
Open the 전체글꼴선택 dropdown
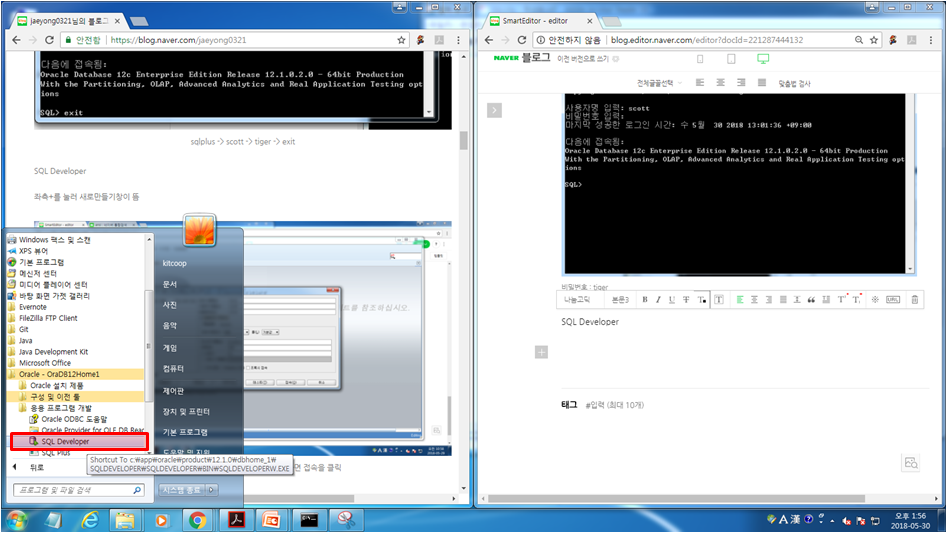point(659,83)
